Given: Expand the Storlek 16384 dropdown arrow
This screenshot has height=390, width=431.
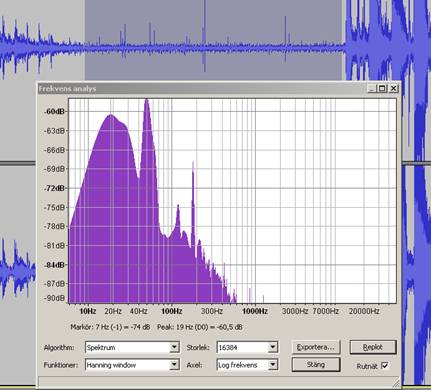Looking at the screenshot, I should pyautogui.click(x=272, y=347).
